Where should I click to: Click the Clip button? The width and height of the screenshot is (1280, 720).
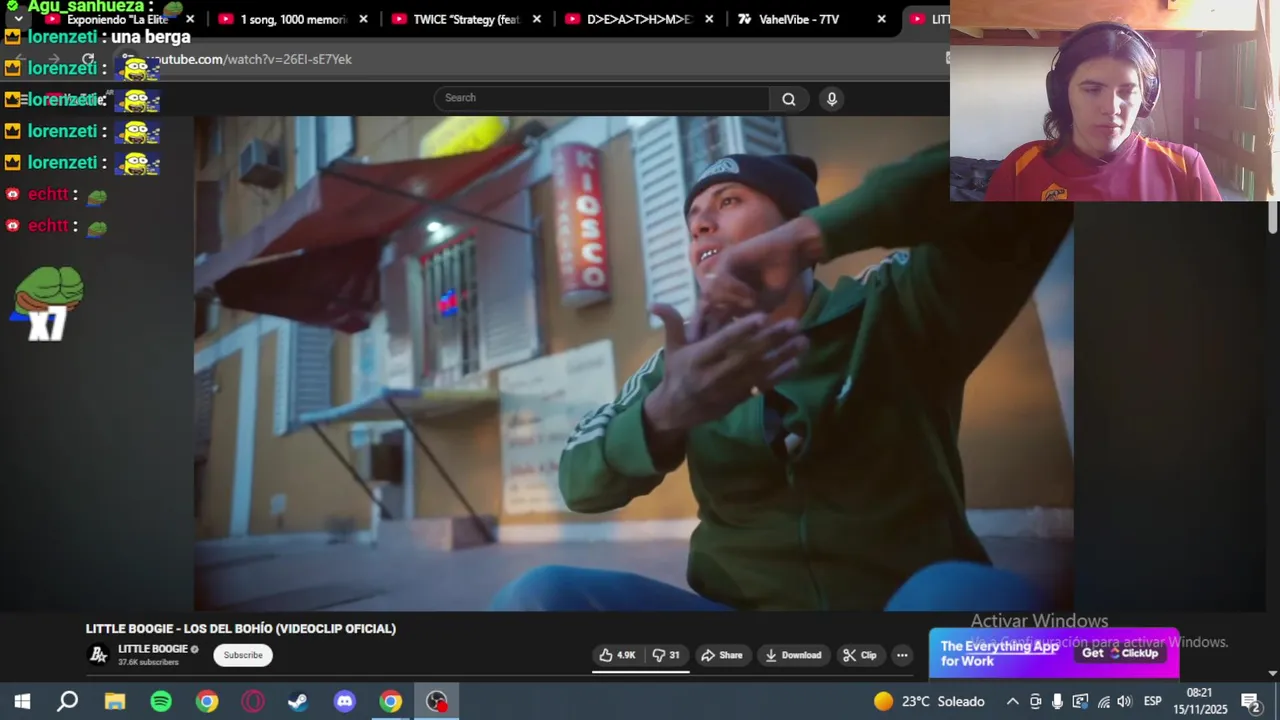(x=860, y=655)
